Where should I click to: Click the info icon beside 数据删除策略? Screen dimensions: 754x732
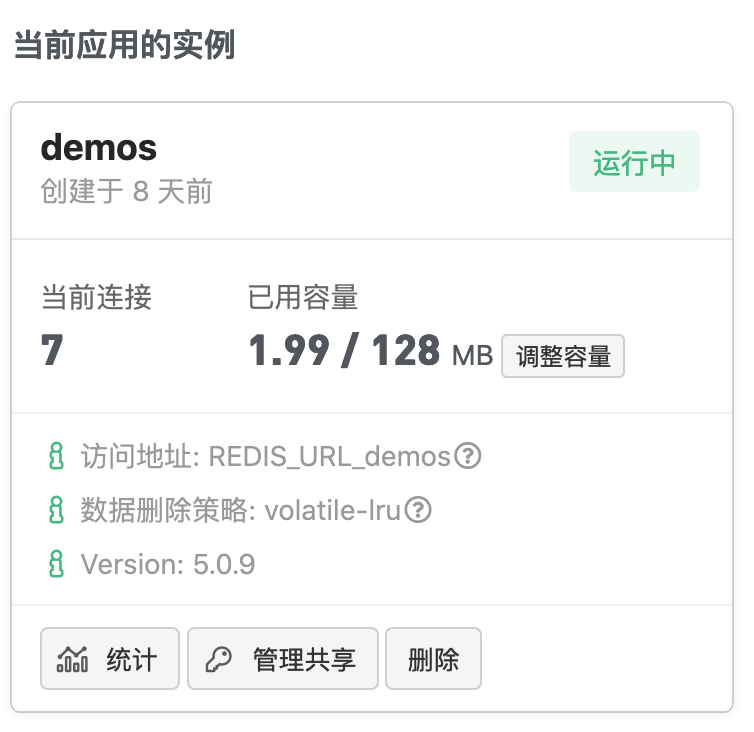(x=55, y=511)
